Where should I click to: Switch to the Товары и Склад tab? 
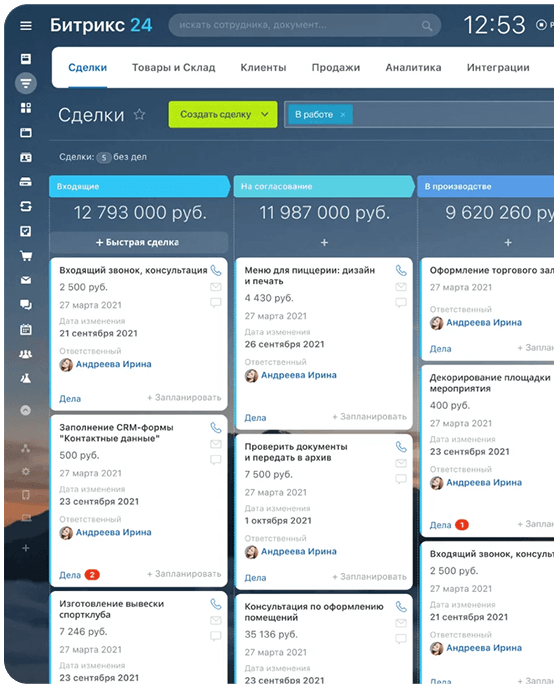tap(174, 68)
